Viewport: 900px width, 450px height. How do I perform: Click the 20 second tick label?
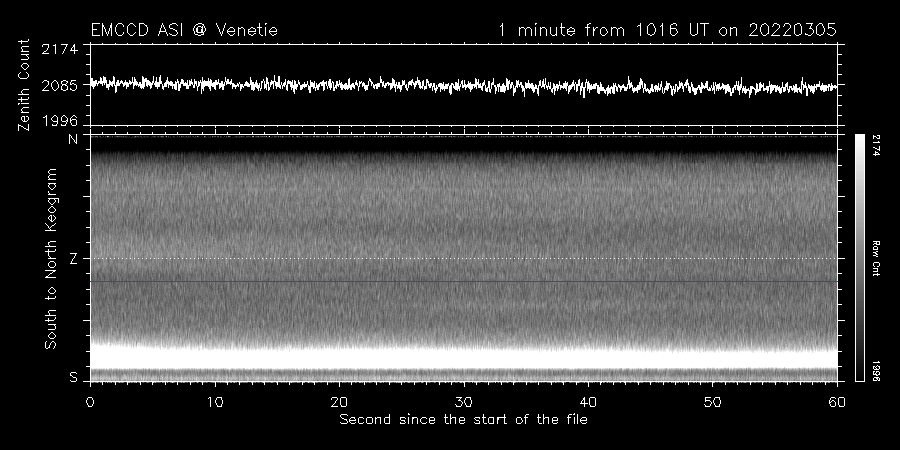tap(339, 402)
